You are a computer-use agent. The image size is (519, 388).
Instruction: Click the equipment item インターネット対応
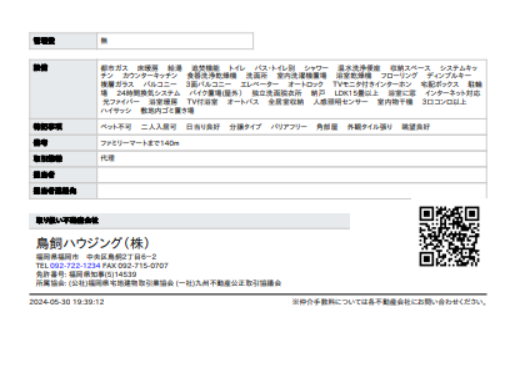[x=453, y=93]
